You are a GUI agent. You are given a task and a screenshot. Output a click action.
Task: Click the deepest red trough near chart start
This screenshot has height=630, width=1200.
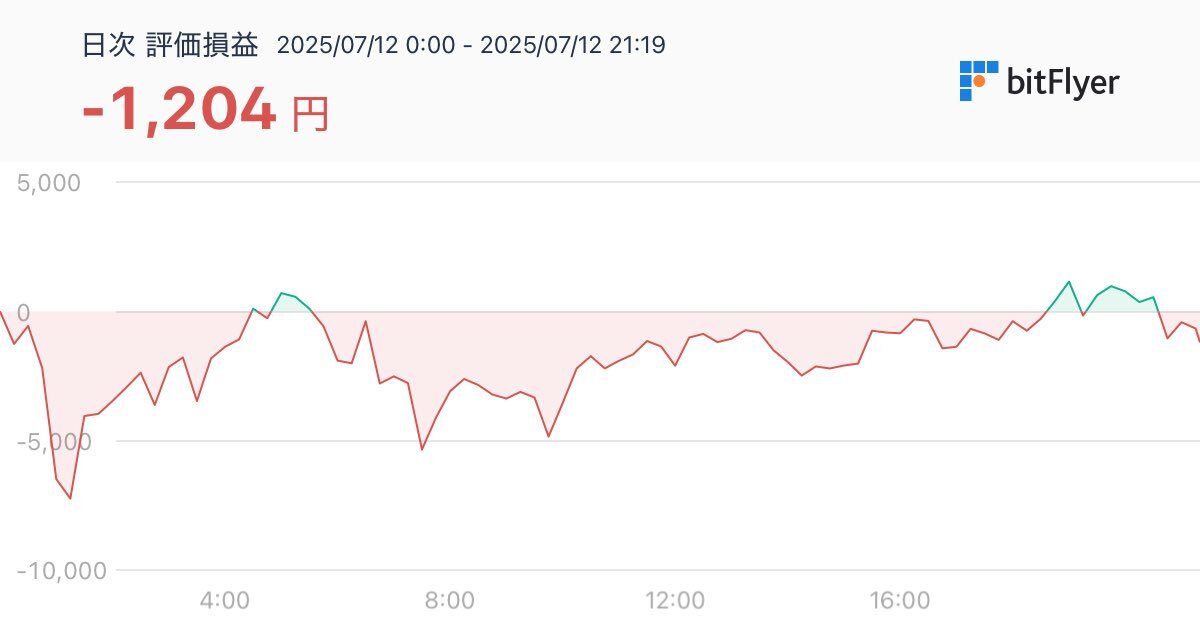pyautogui.click(x=70, y=498)
